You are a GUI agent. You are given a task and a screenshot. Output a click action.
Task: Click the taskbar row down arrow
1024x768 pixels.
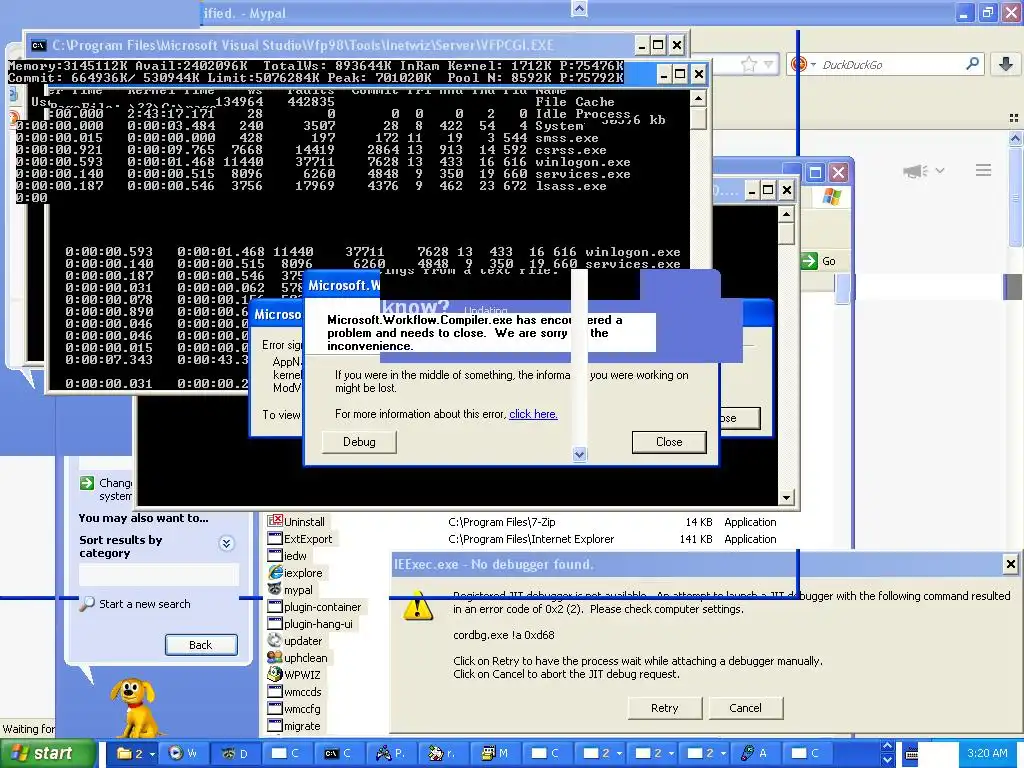click(887, 761)
